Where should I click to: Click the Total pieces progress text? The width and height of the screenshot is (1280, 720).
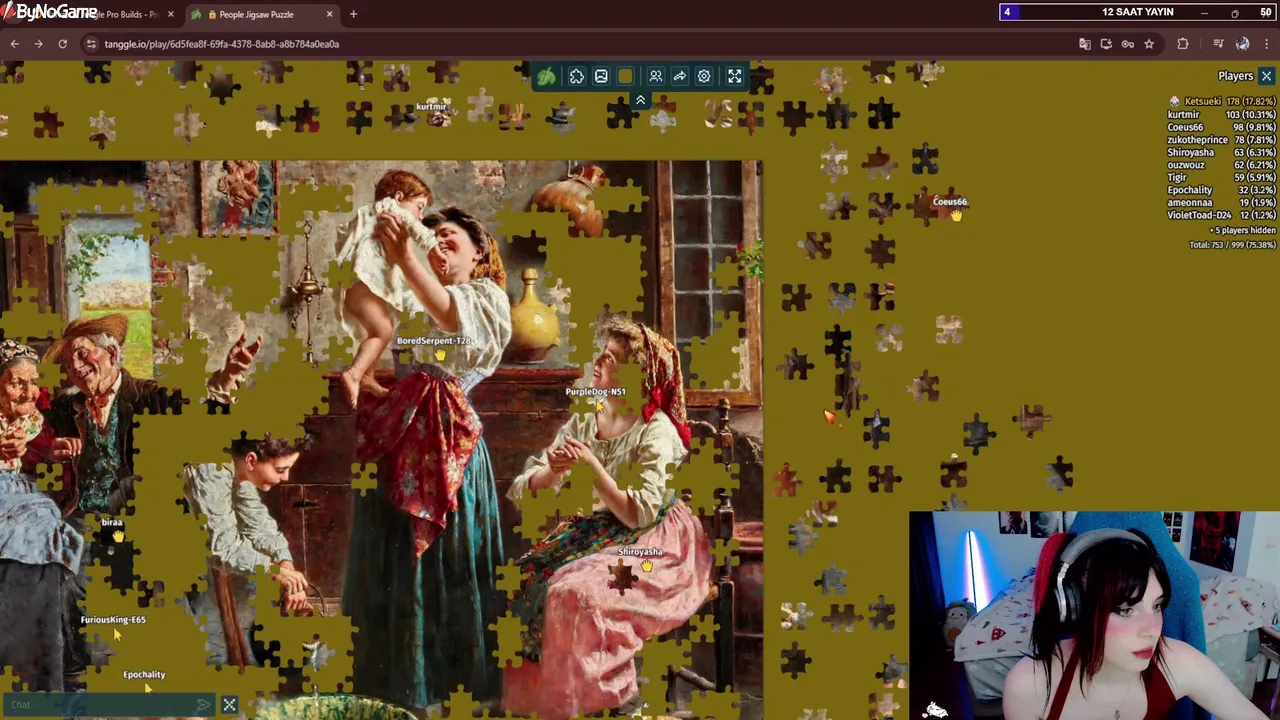1231,245
